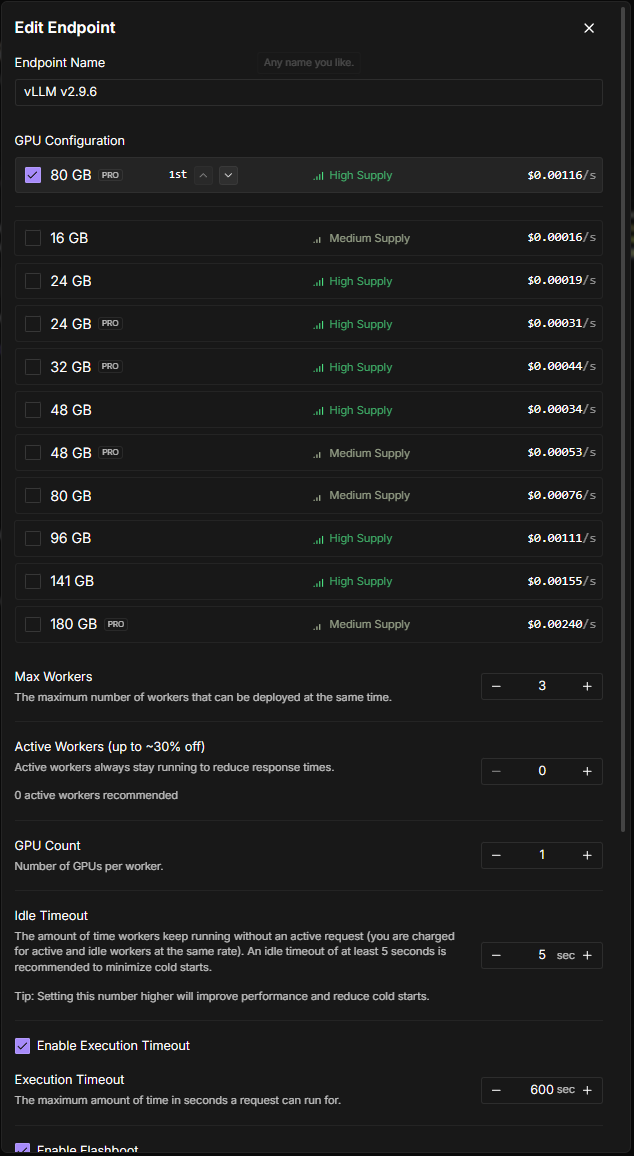Image resolution: width=634 pixels, height=1156 pixels.
Task: Decrease Max Workers with minus icon
Action: (497, 686)
